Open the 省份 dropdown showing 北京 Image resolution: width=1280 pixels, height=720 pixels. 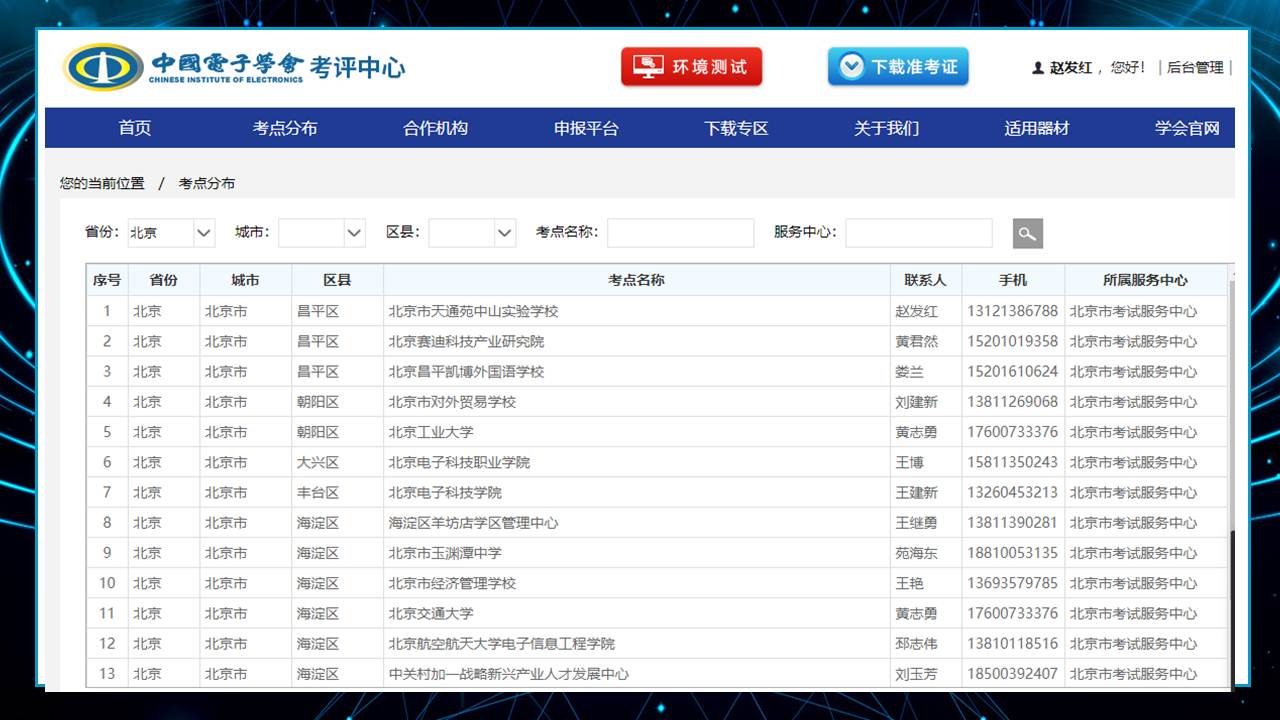click(x=171, y=232)
